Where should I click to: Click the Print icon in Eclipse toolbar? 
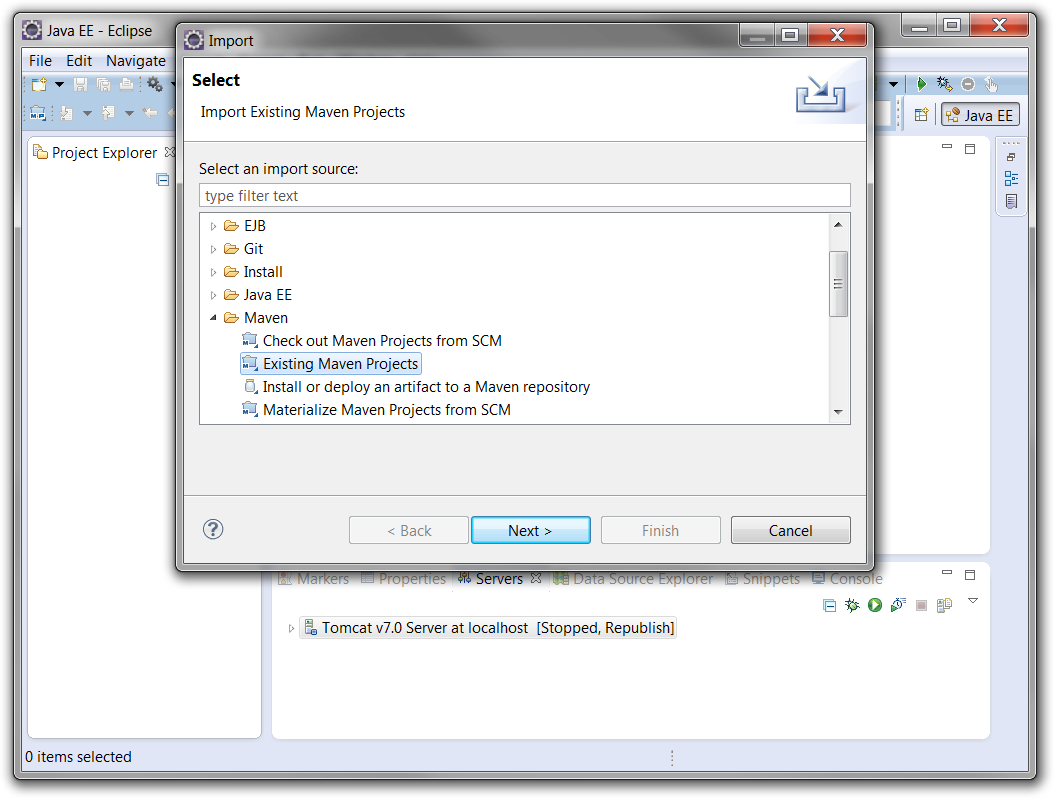pyautogui.click(x=126, y=84)
